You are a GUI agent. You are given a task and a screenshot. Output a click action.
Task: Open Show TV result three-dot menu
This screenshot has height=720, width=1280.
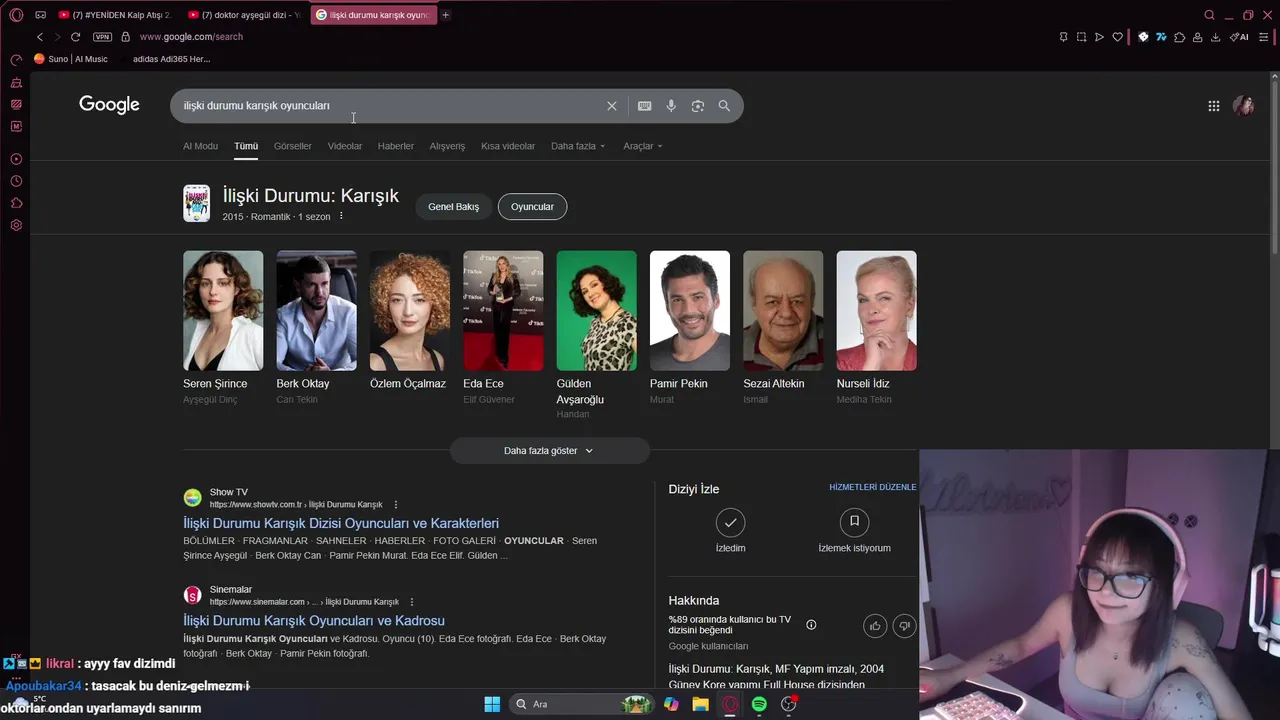pyautogui.click(x=396, y=505)
